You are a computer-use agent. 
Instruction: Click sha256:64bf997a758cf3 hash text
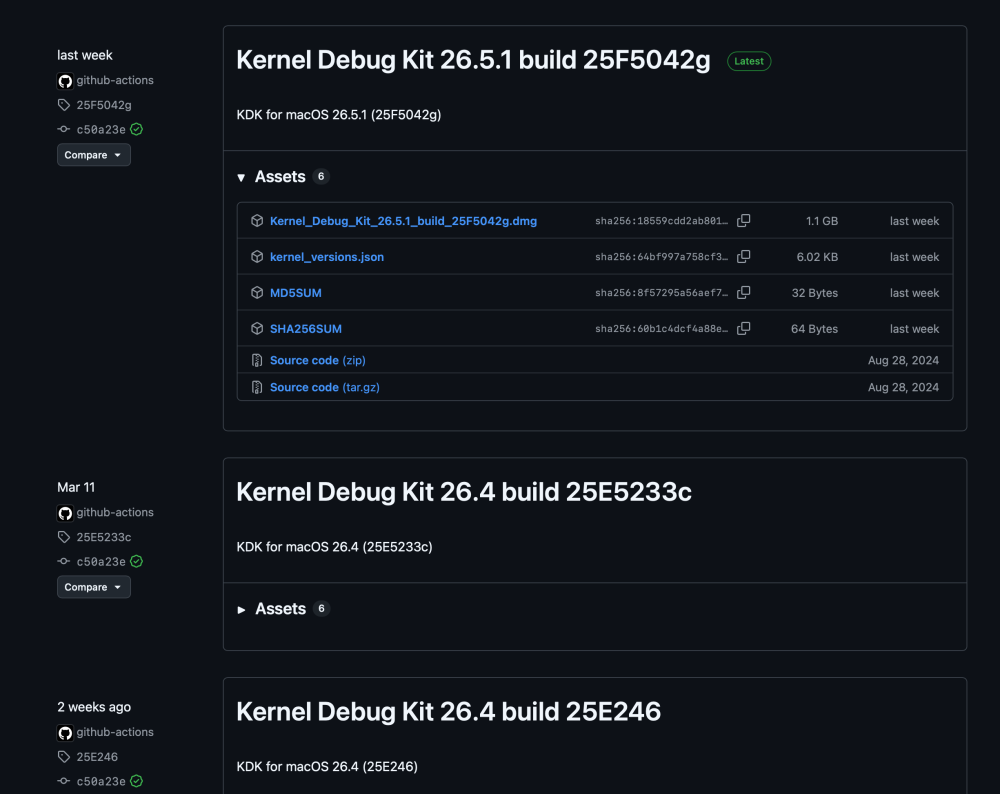[x=661, y=256]
